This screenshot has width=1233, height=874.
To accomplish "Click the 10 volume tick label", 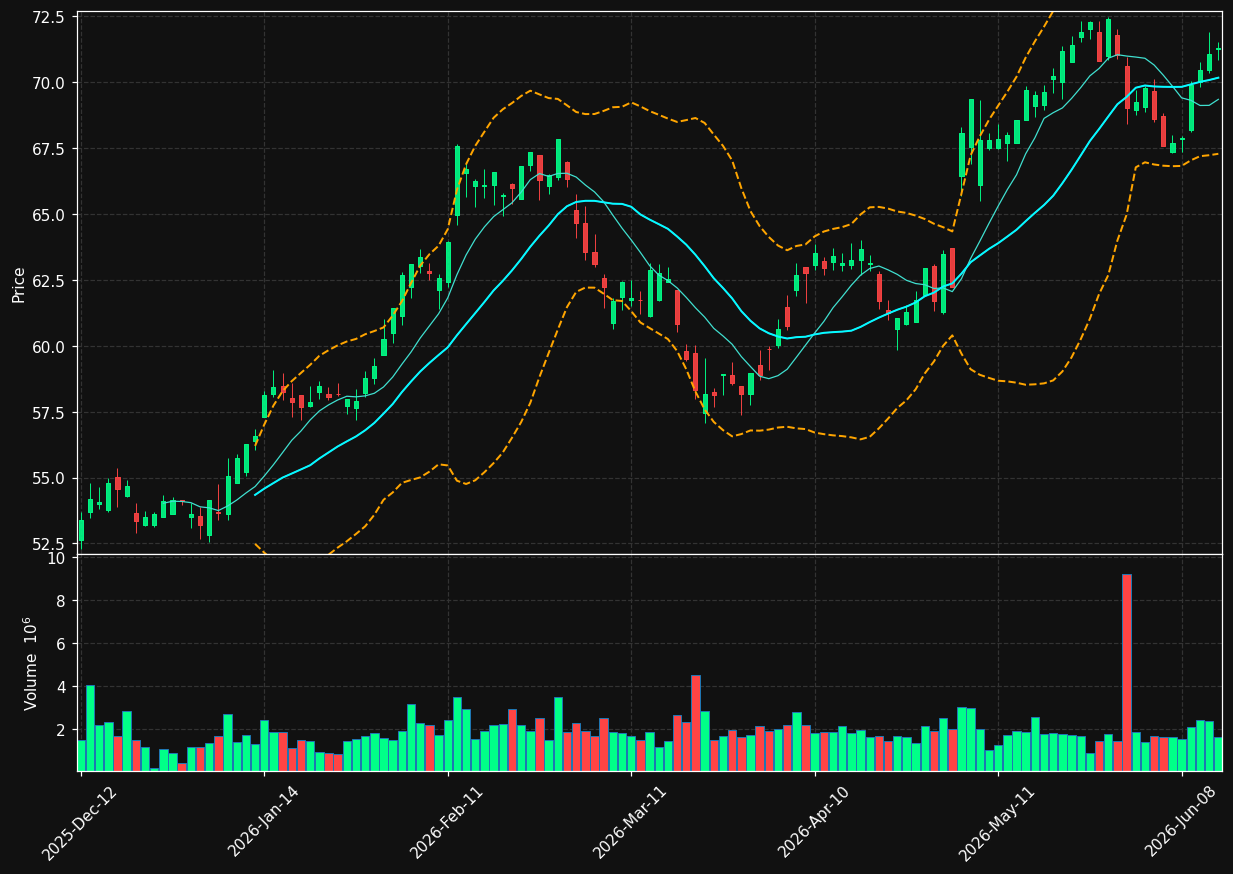I will click(x=57, y=559).
